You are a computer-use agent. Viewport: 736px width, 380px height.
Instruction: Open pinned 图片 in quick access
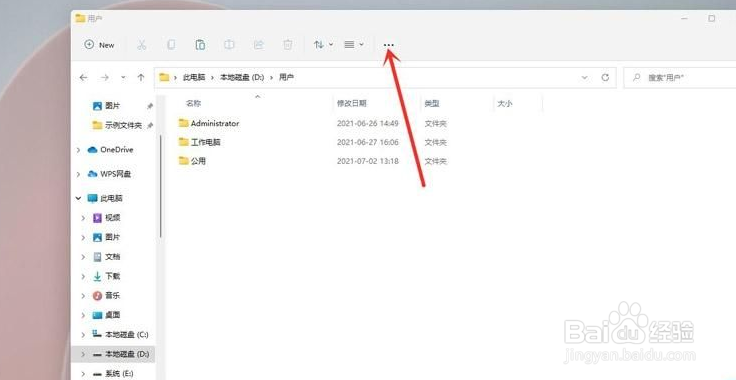pyautogui.click(x=113, y=106)
